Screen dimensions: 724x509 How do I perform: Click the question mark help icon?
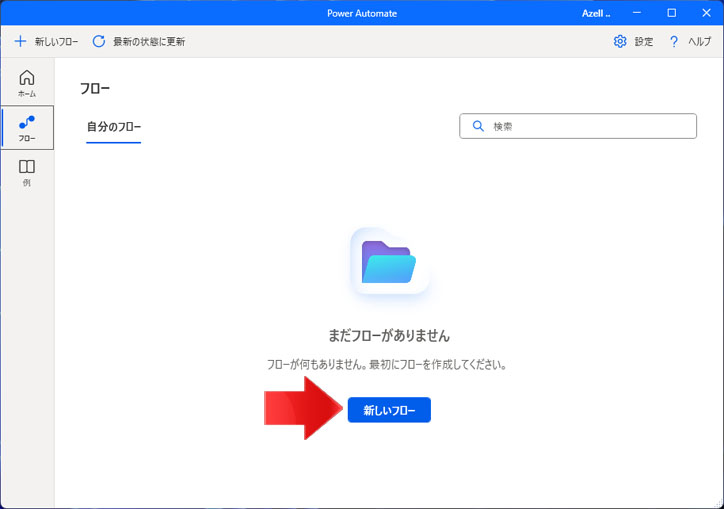[x=674, y=41]
